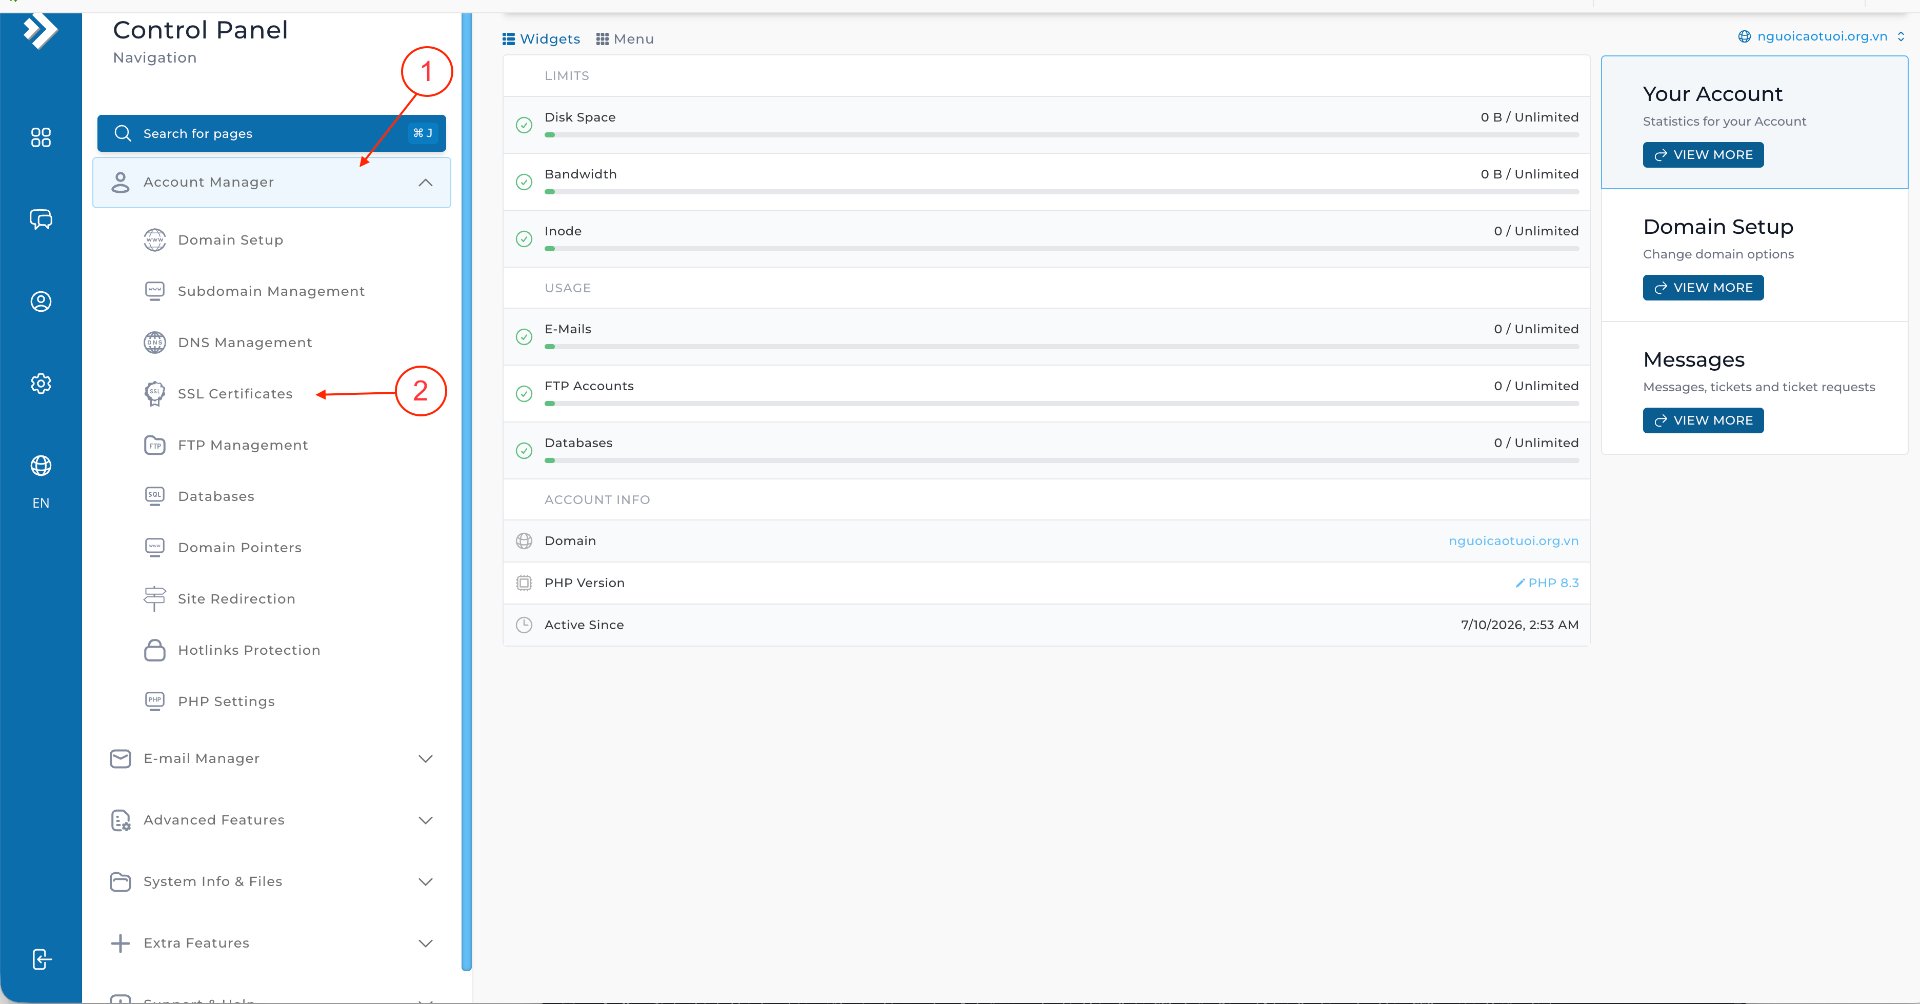Expand the E-mail Manager section

pos(272,759)
